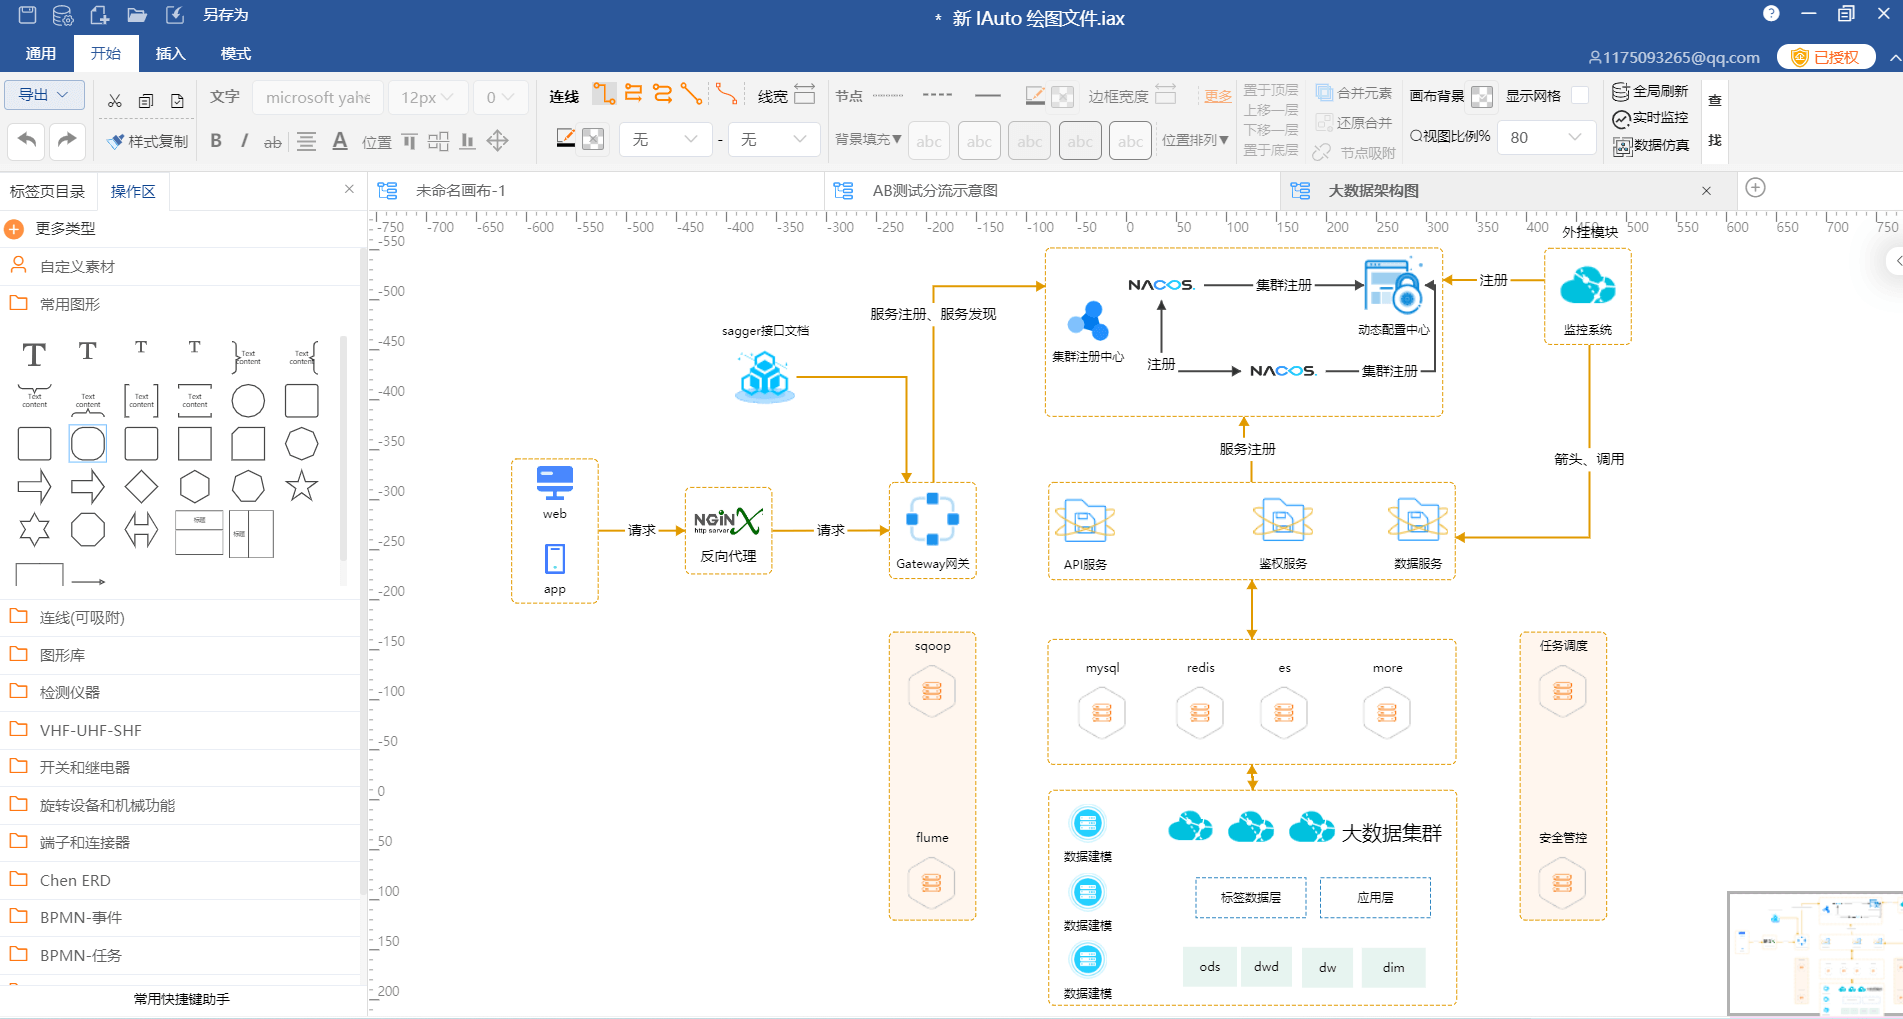1903x1019 pixels.
Task: Switch to the 通用 ribbon tab
Action: (41, 53)
